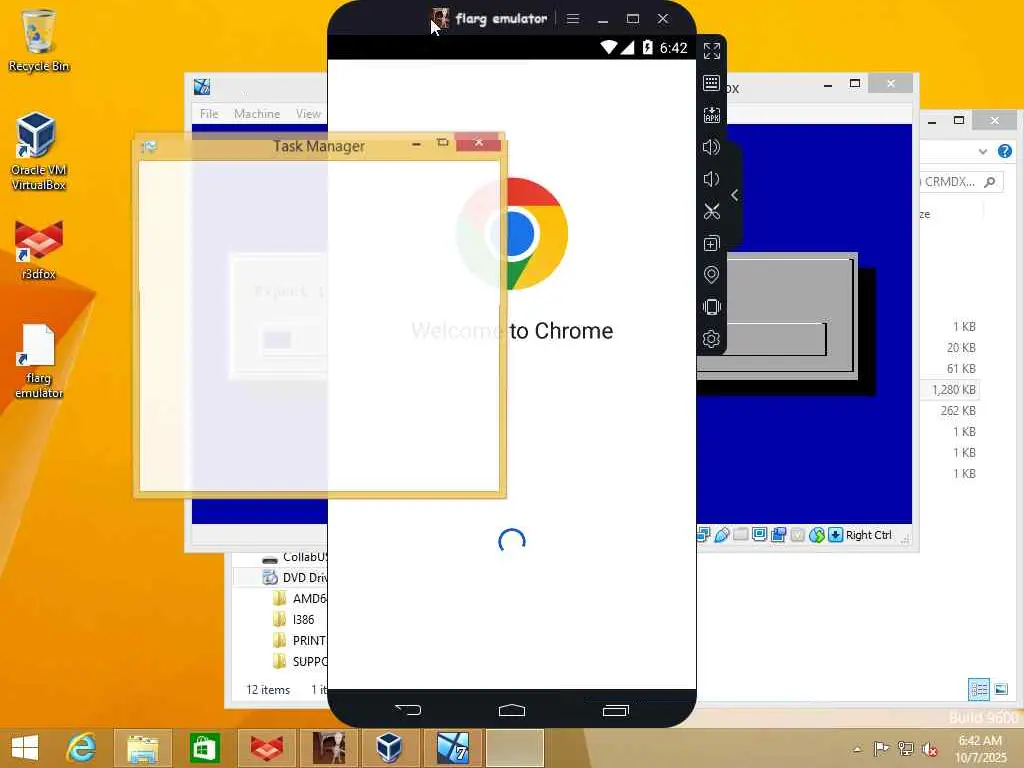Click the CRMDX search field in Explorer
This screenshot has width=1024, height=768.
[961, 182]
